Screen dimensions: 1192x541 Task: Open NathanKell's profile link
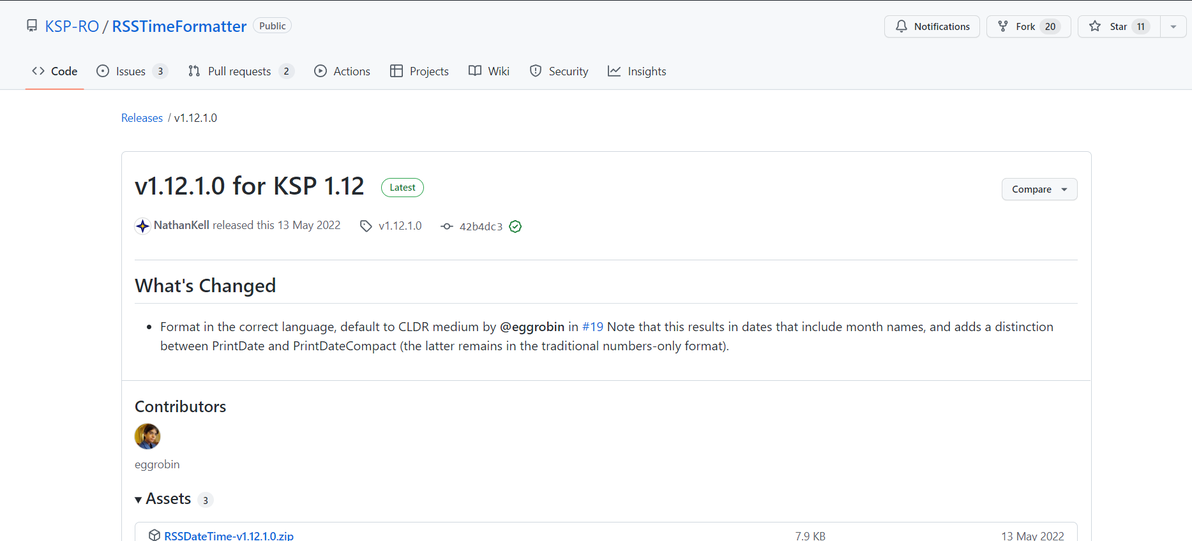click(x=182, y=226)
